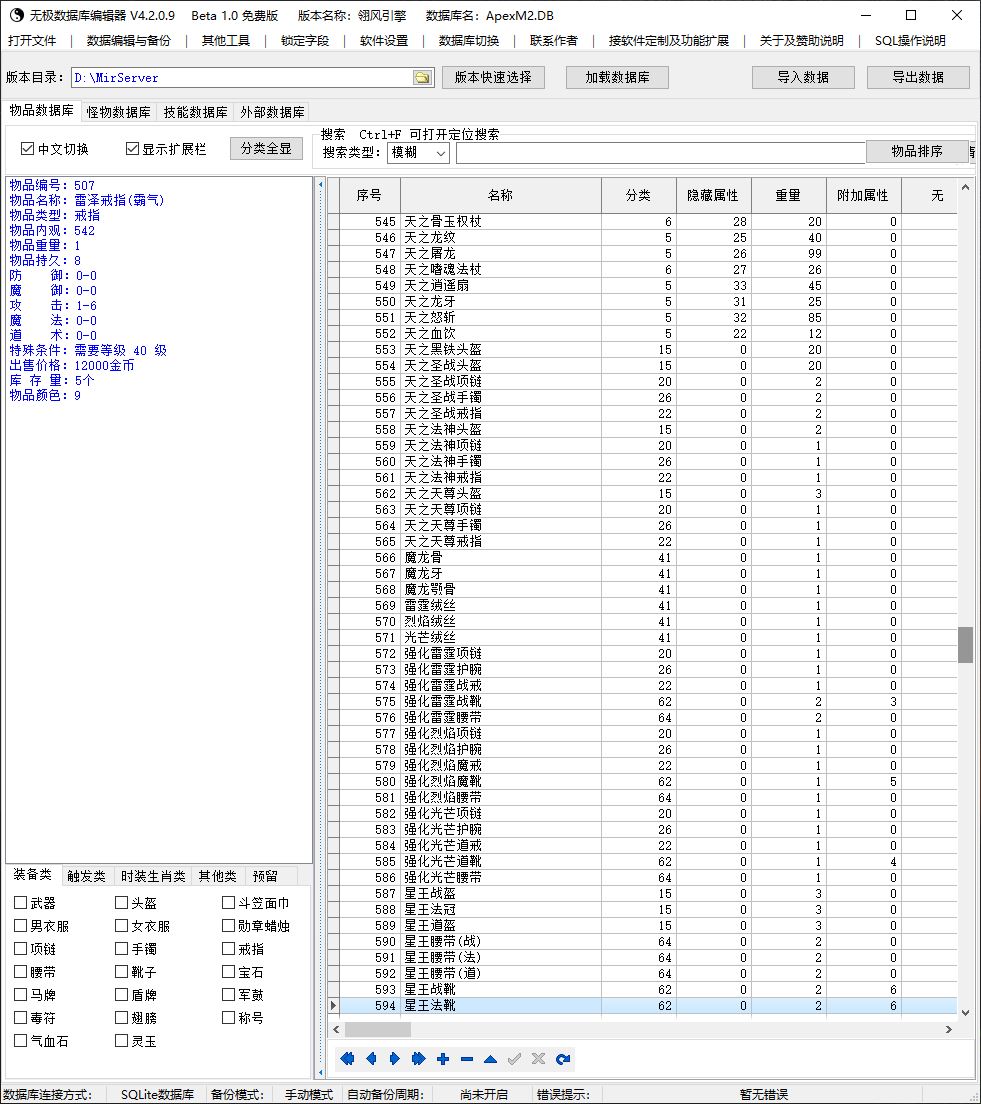Screen dimensions: 981x1104
Task: Check the 头盔 category box
Action: (x=121, y=903)
